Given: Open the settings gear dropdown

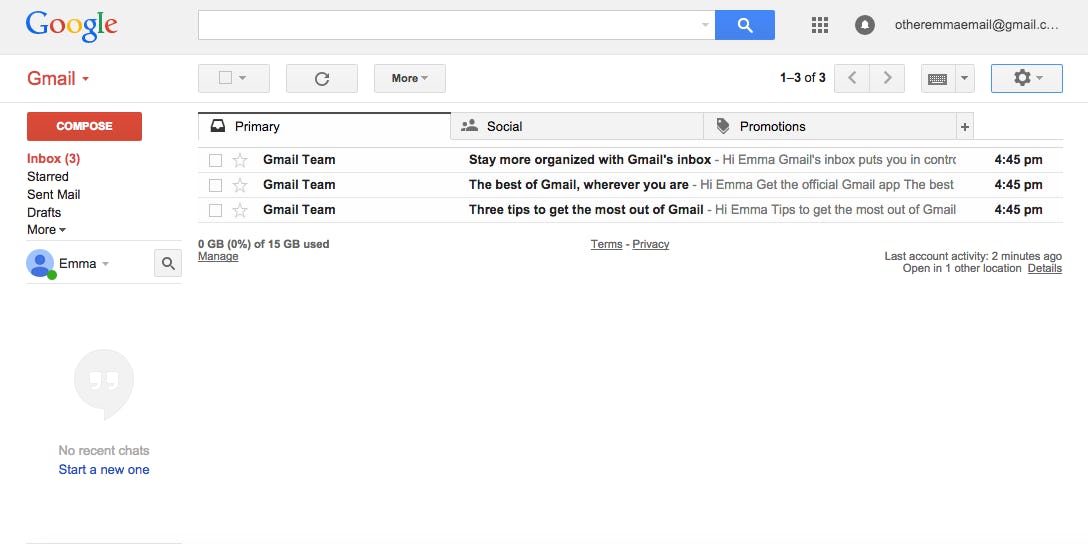Looking at the screenshot, I should click(x=1026, y=78).
